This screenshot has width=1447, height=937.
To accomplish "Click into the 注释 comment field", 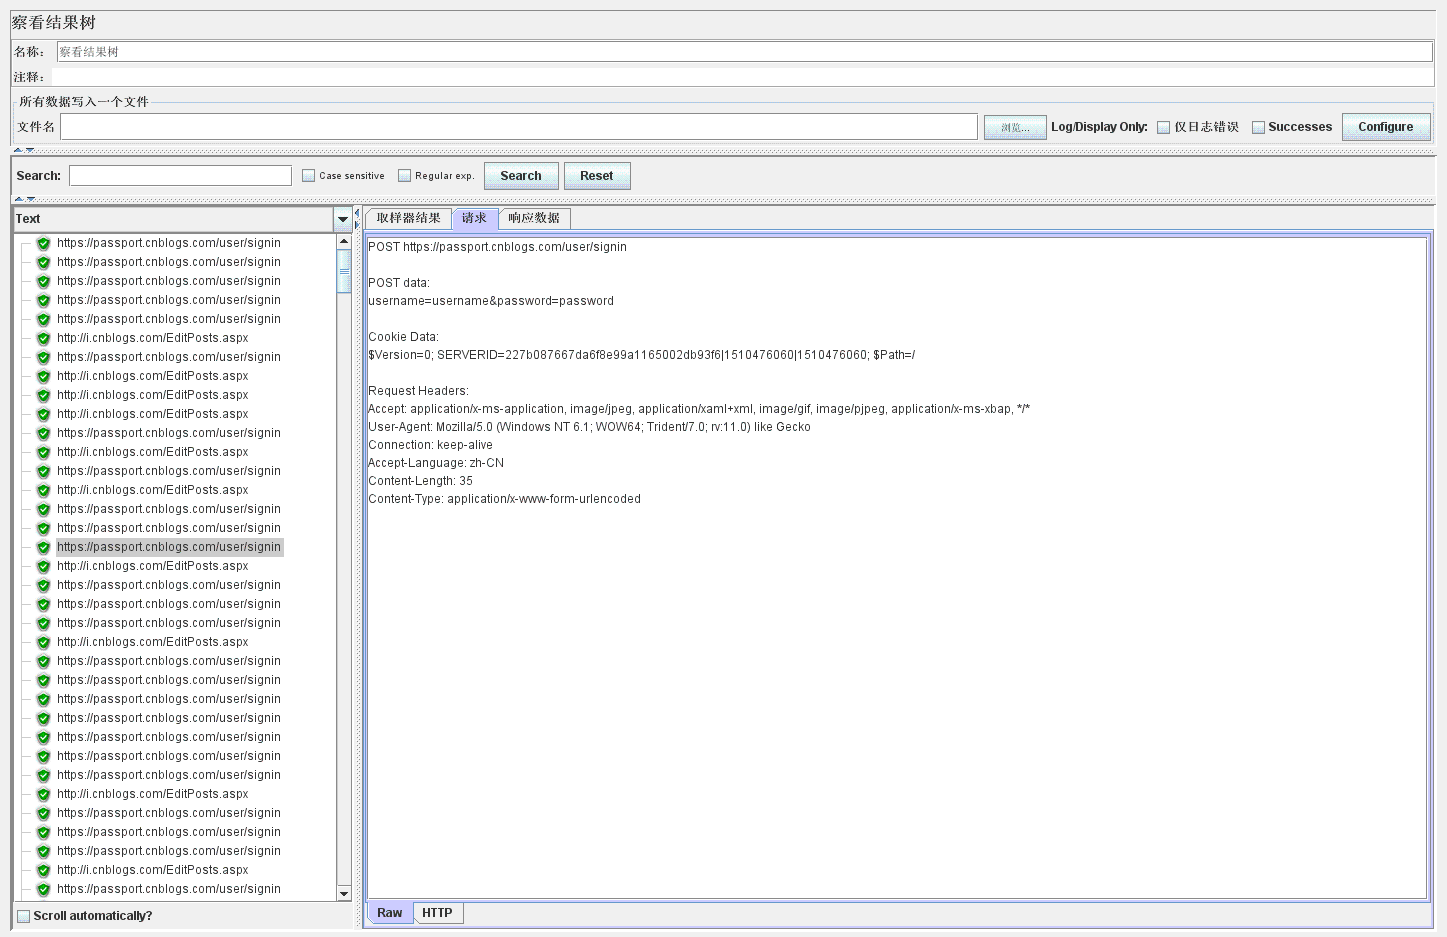I will point(743,77).
